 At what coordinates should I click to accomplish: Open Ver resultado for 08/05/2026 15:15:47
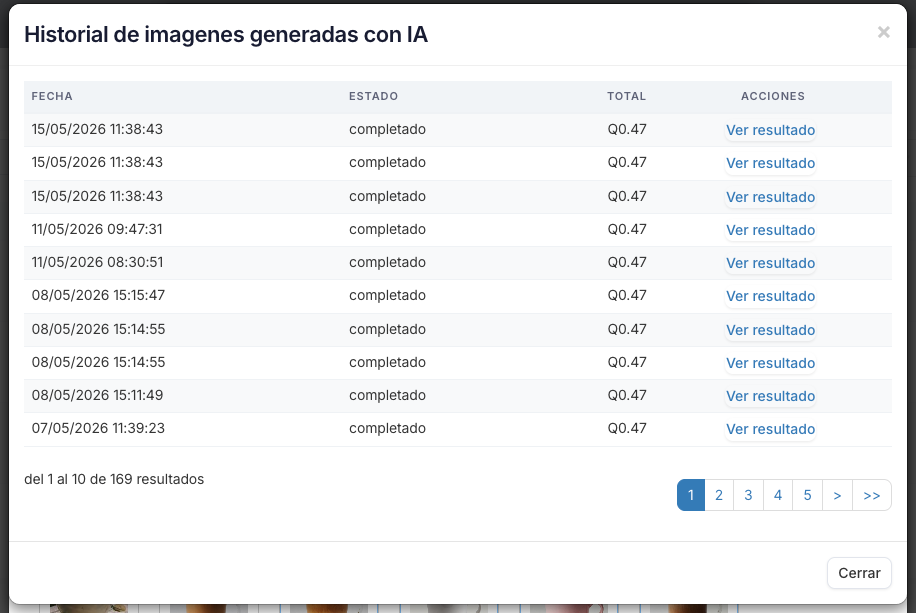point(770,296)
